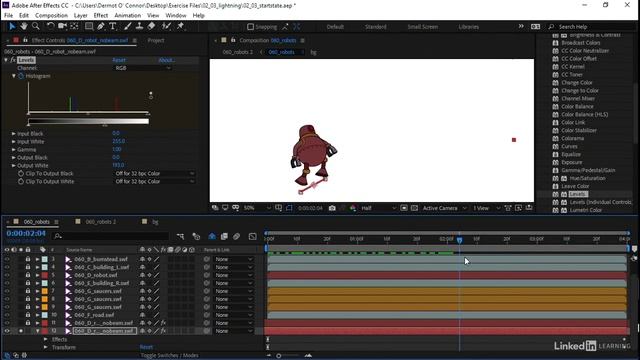
Task: Click the About link for Levels
Action: click(167, 60)
